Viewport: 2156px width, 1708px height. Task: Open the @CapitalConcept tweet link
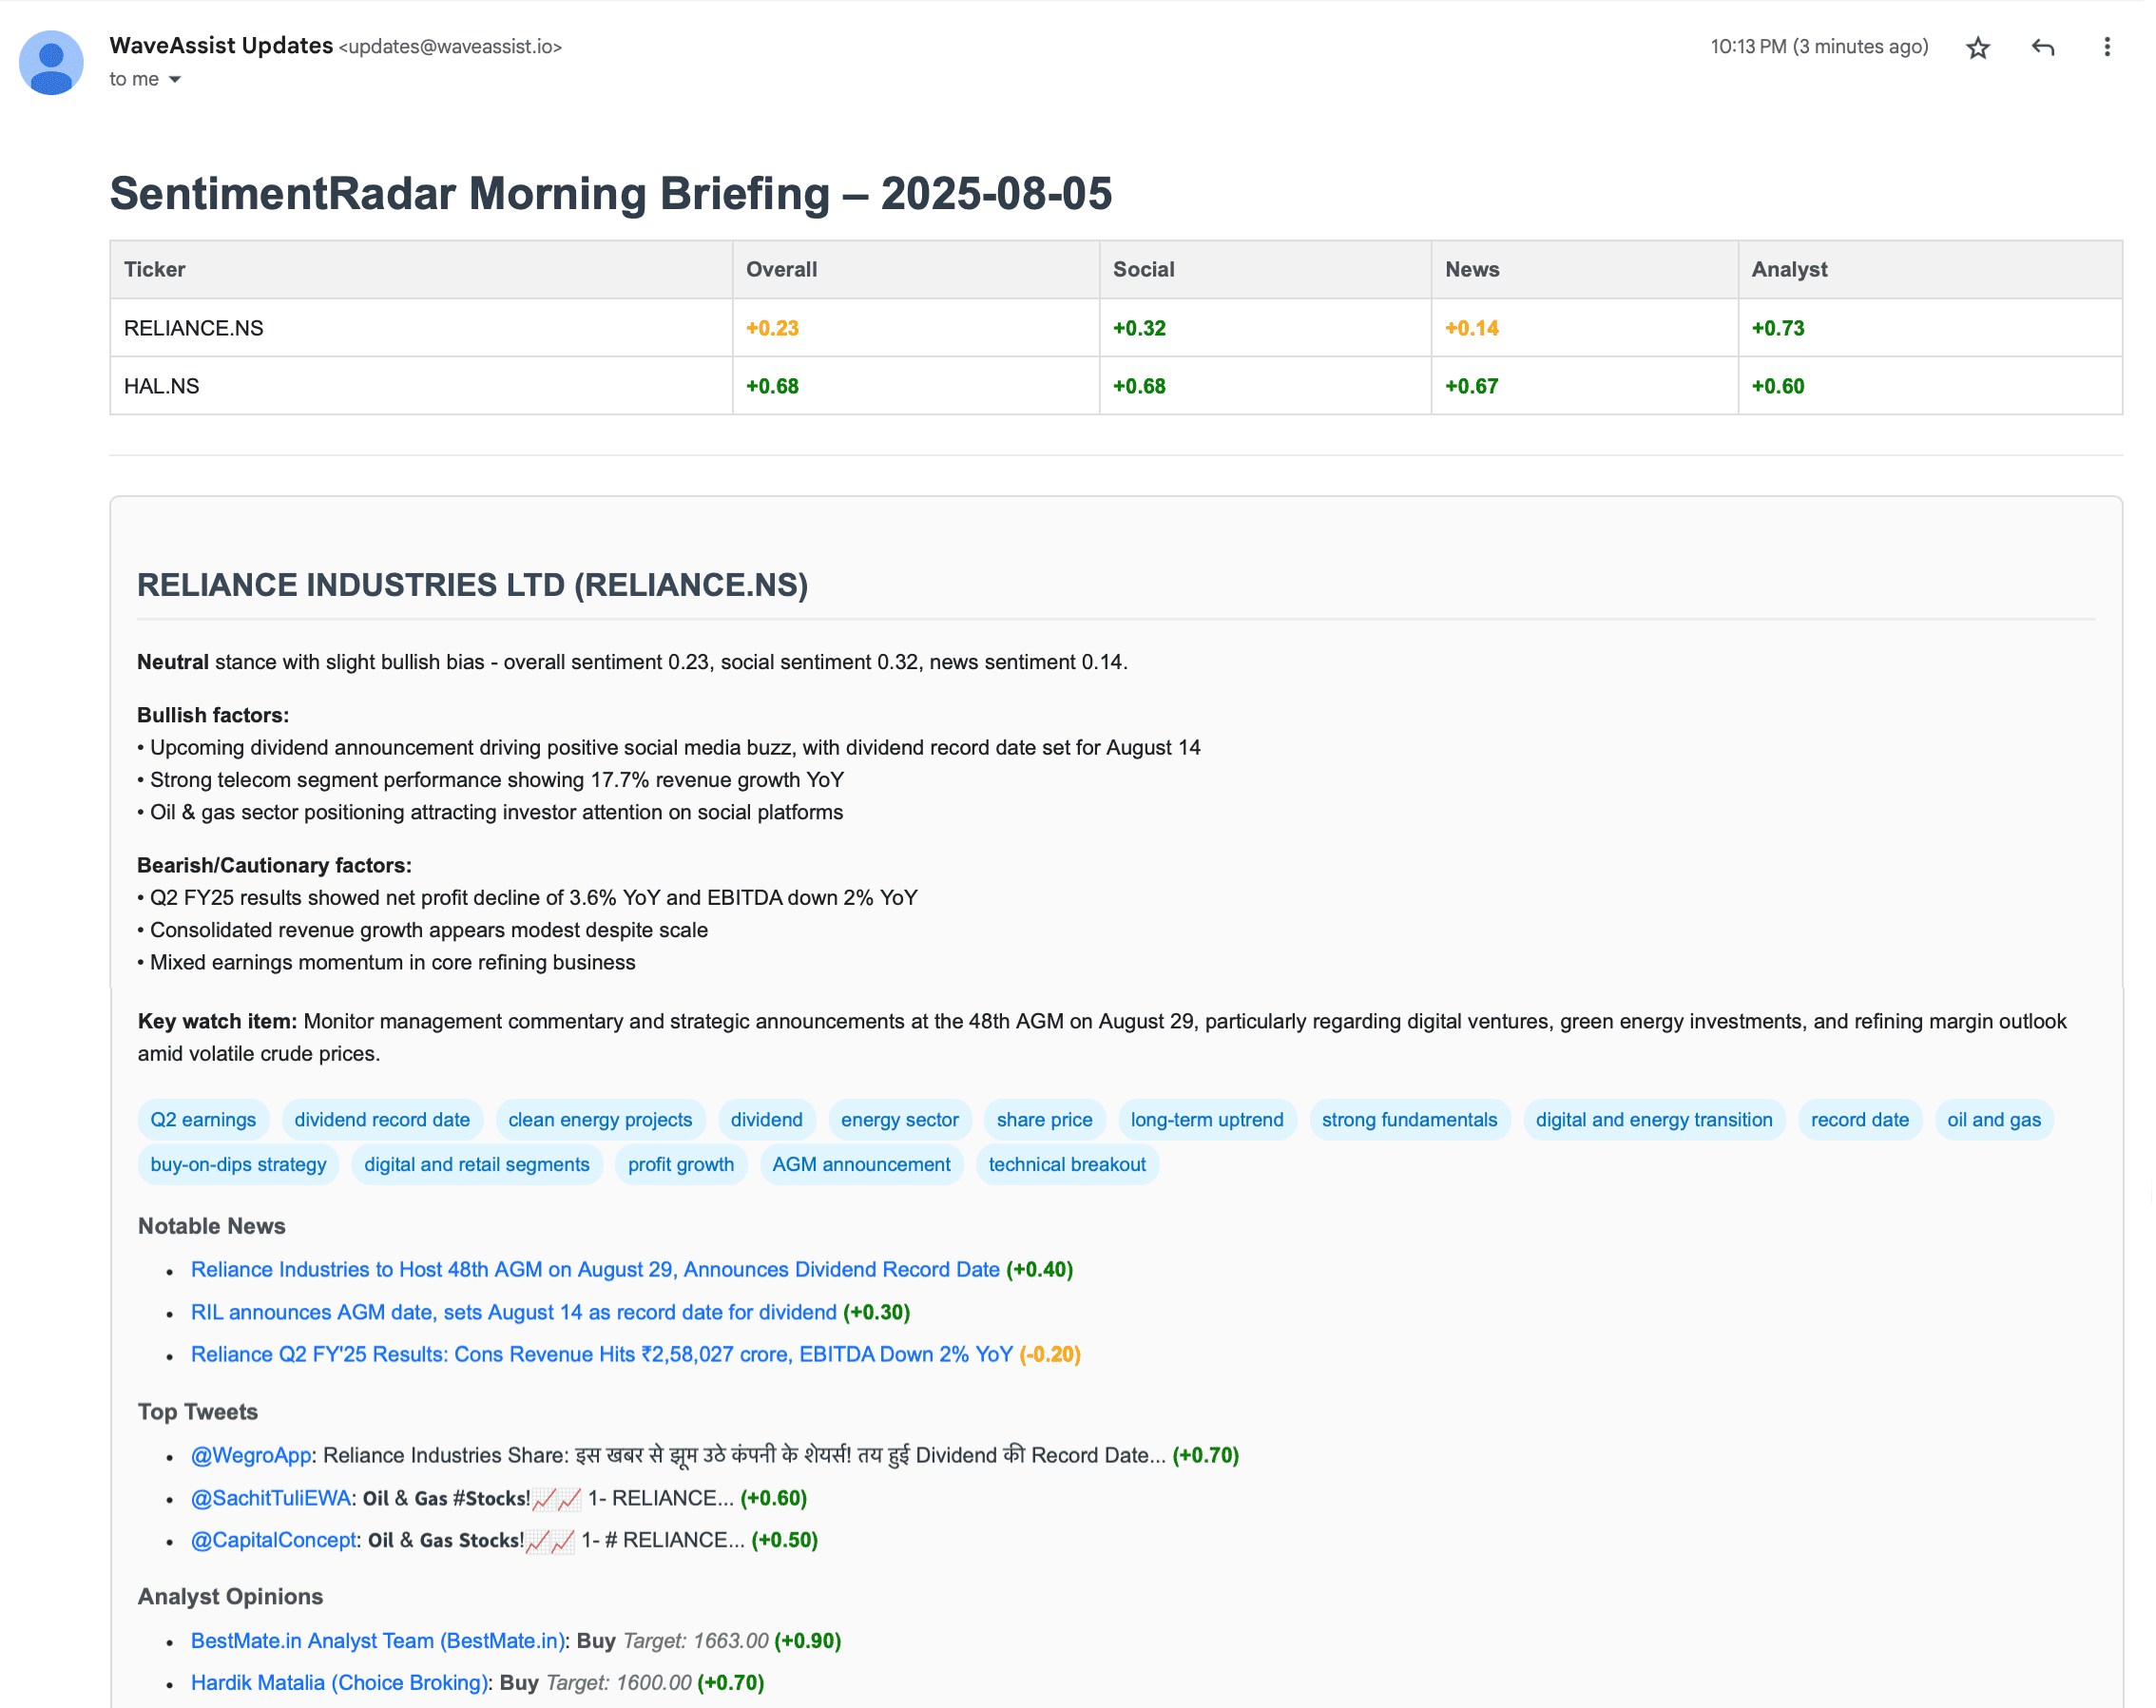point(274,1540)
